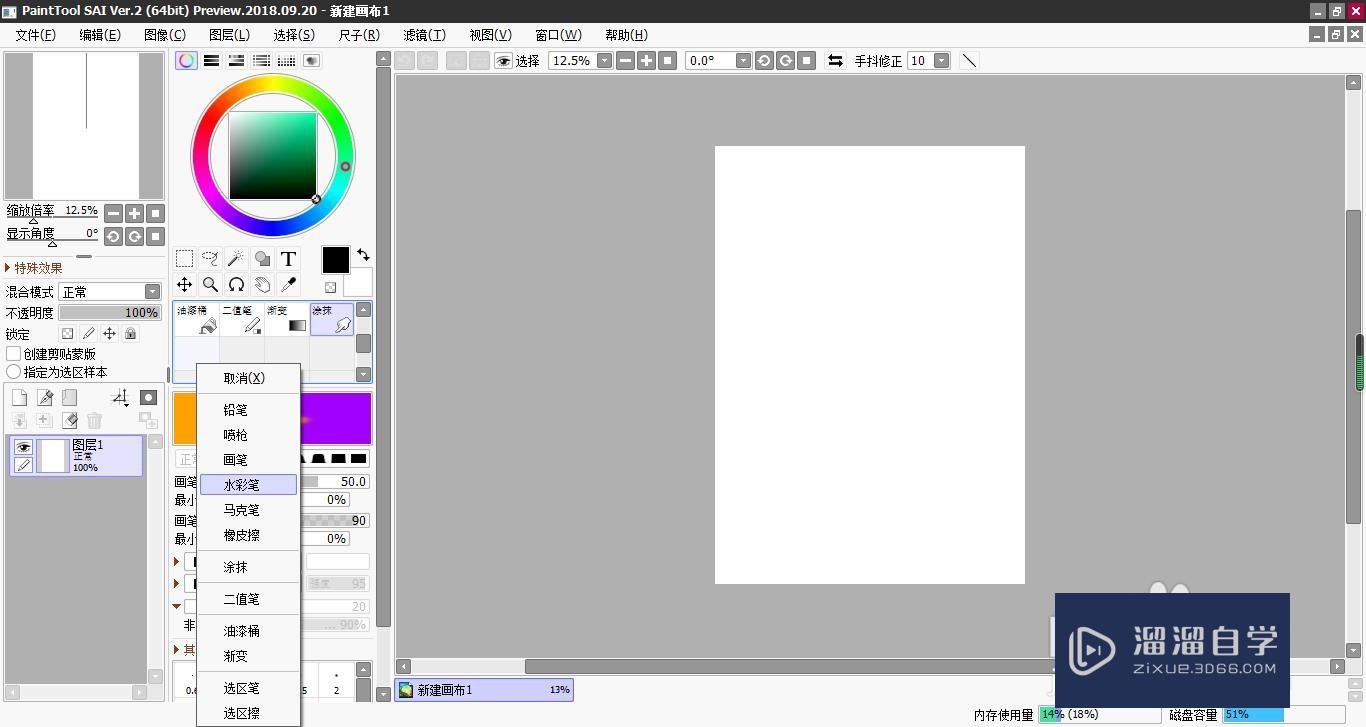Choose 橡皮擦 from context menu
Screen dimensions: 1366x727
point(248,535)
